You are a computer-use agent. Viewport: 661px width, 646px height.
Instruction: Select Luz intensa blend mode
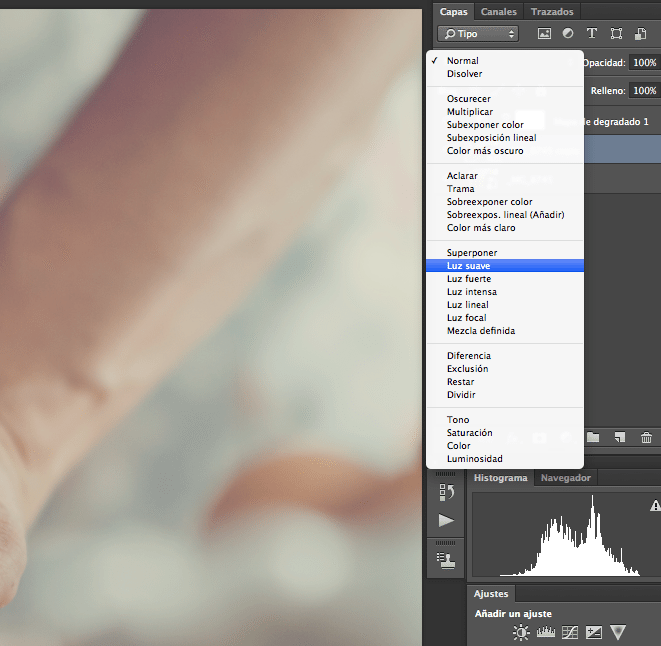click(x=505, y=292)
